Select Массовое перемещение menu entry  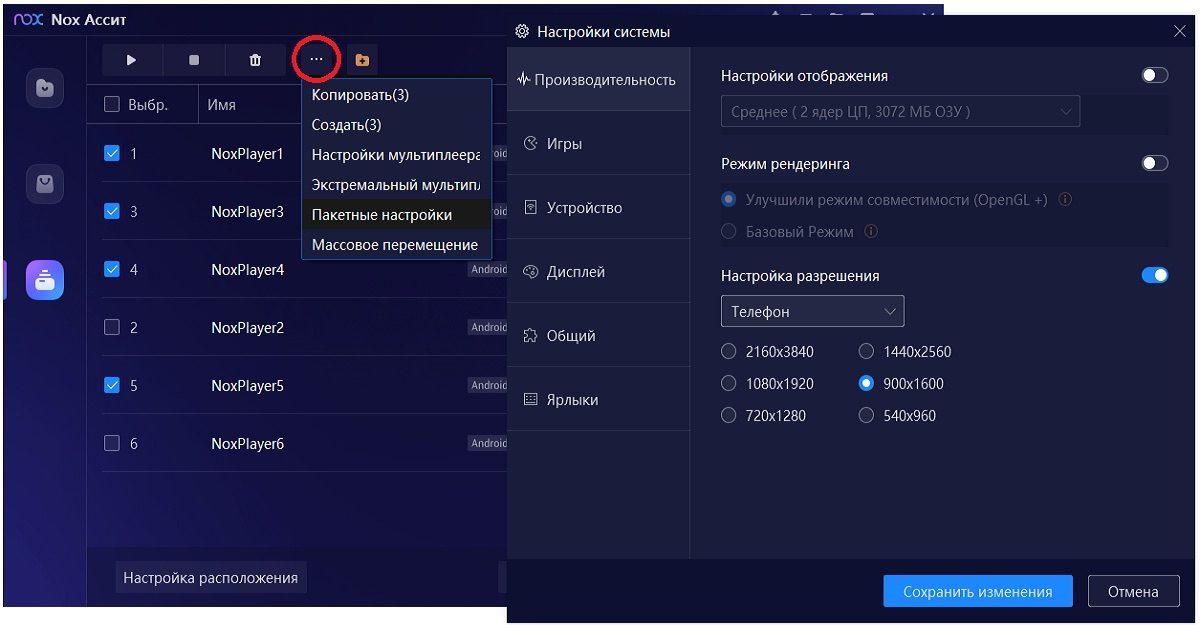396,245
